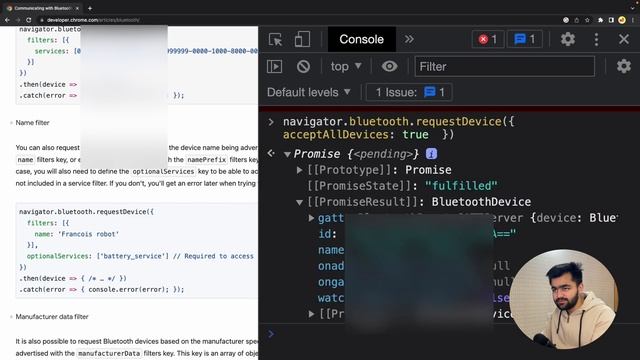Viewport: 640px width, 360px height.
Task: Bookmark the page with star icon
Action: (x=587, y=20)
